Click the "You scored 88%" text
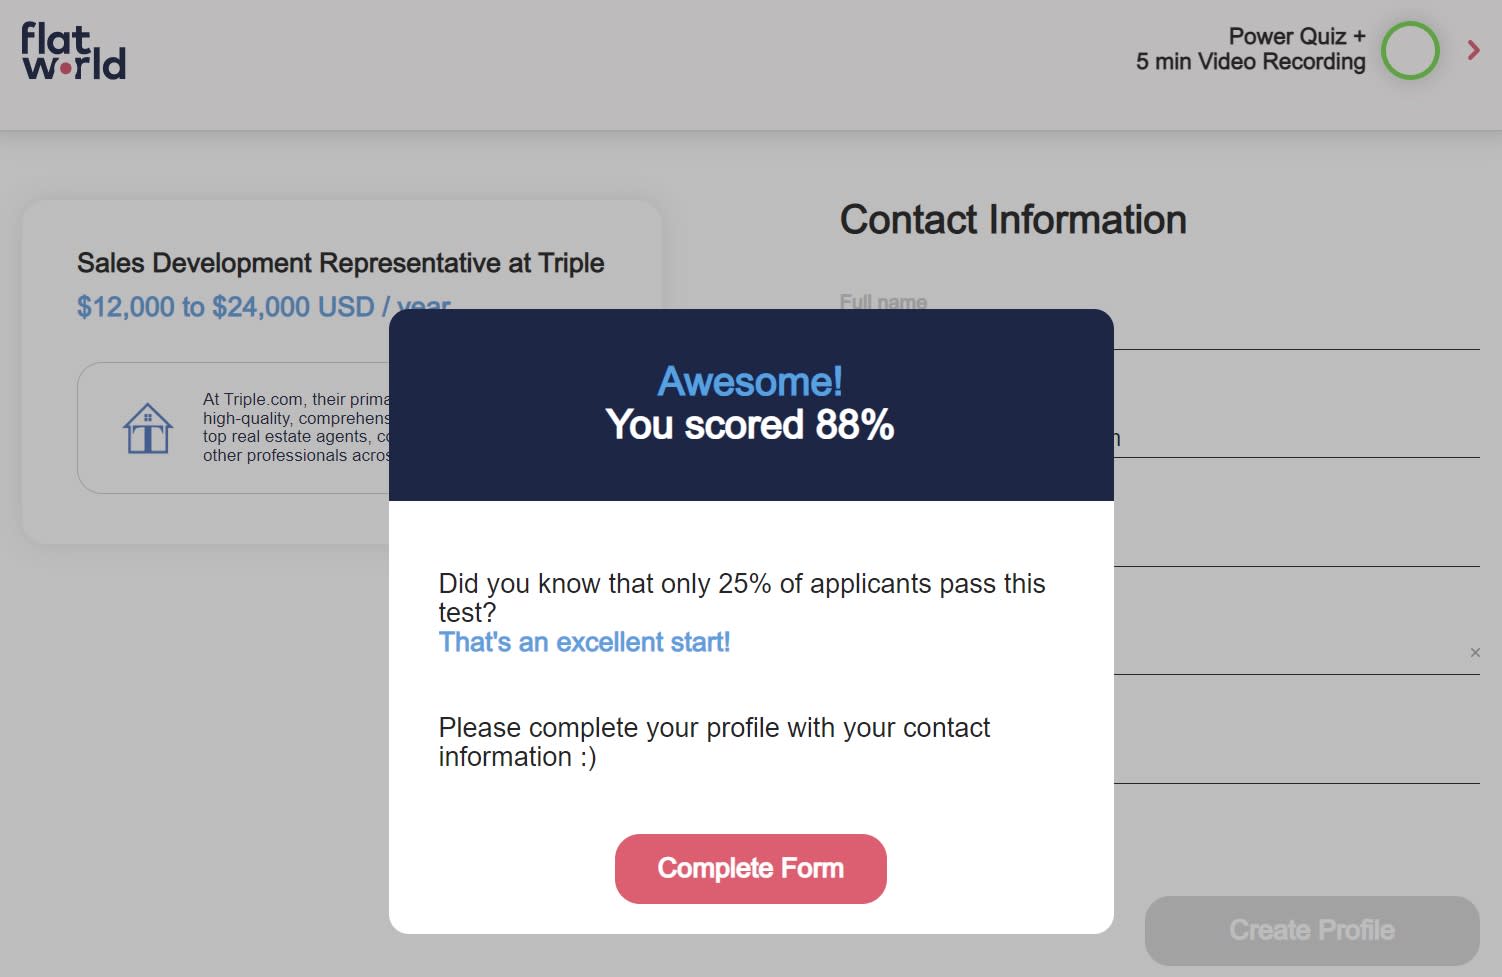1502x977 pixels. pos(750,425)
